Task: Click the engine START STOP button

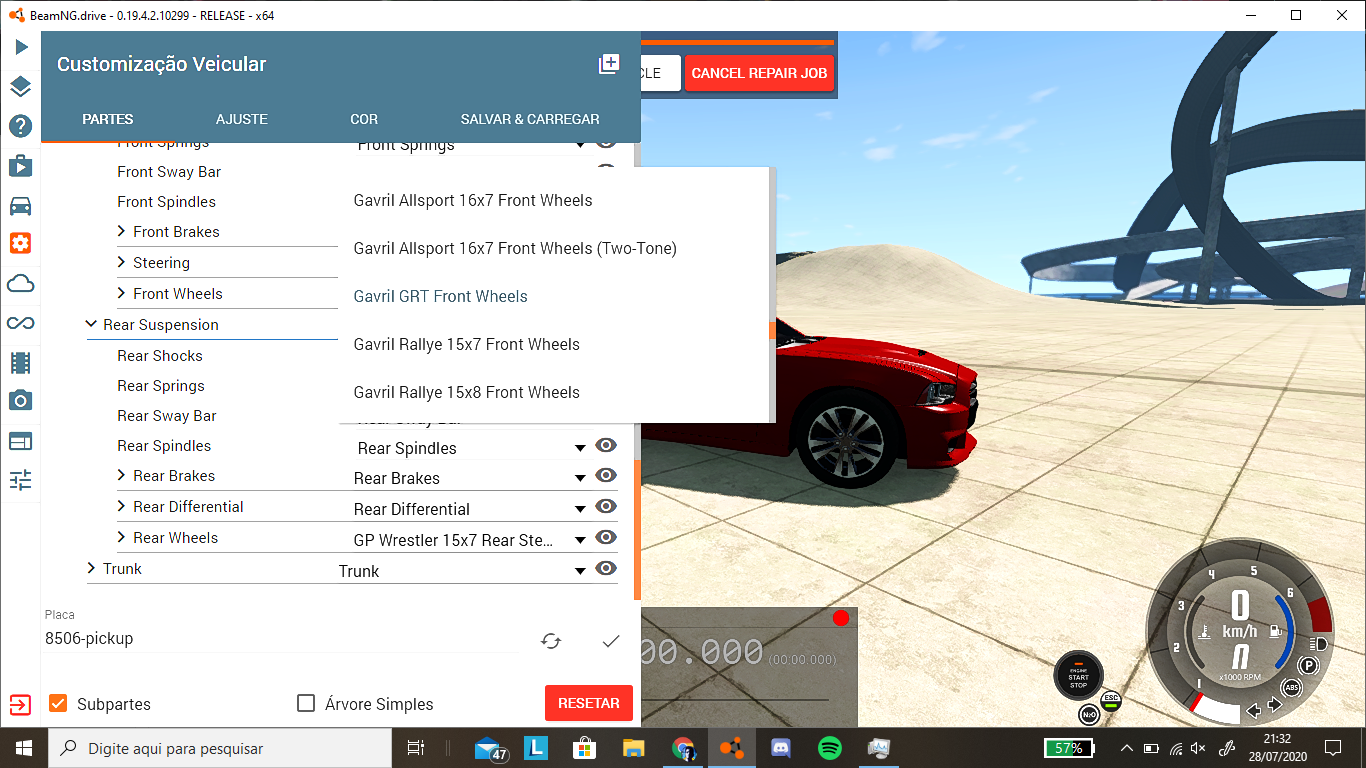Action: (x=1078, y=677)
